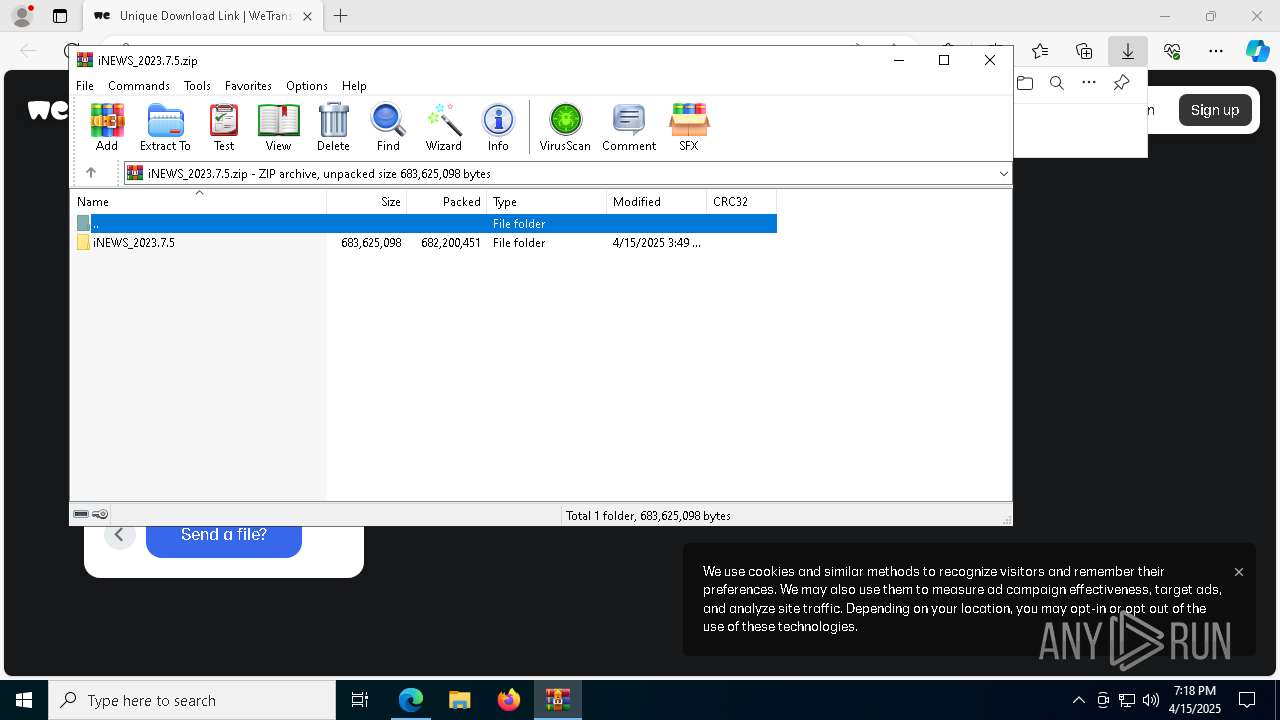This screenshot has width=1280, height=720.
Task: Open the Edge Copilot icon
Action: coord(1257,51)
